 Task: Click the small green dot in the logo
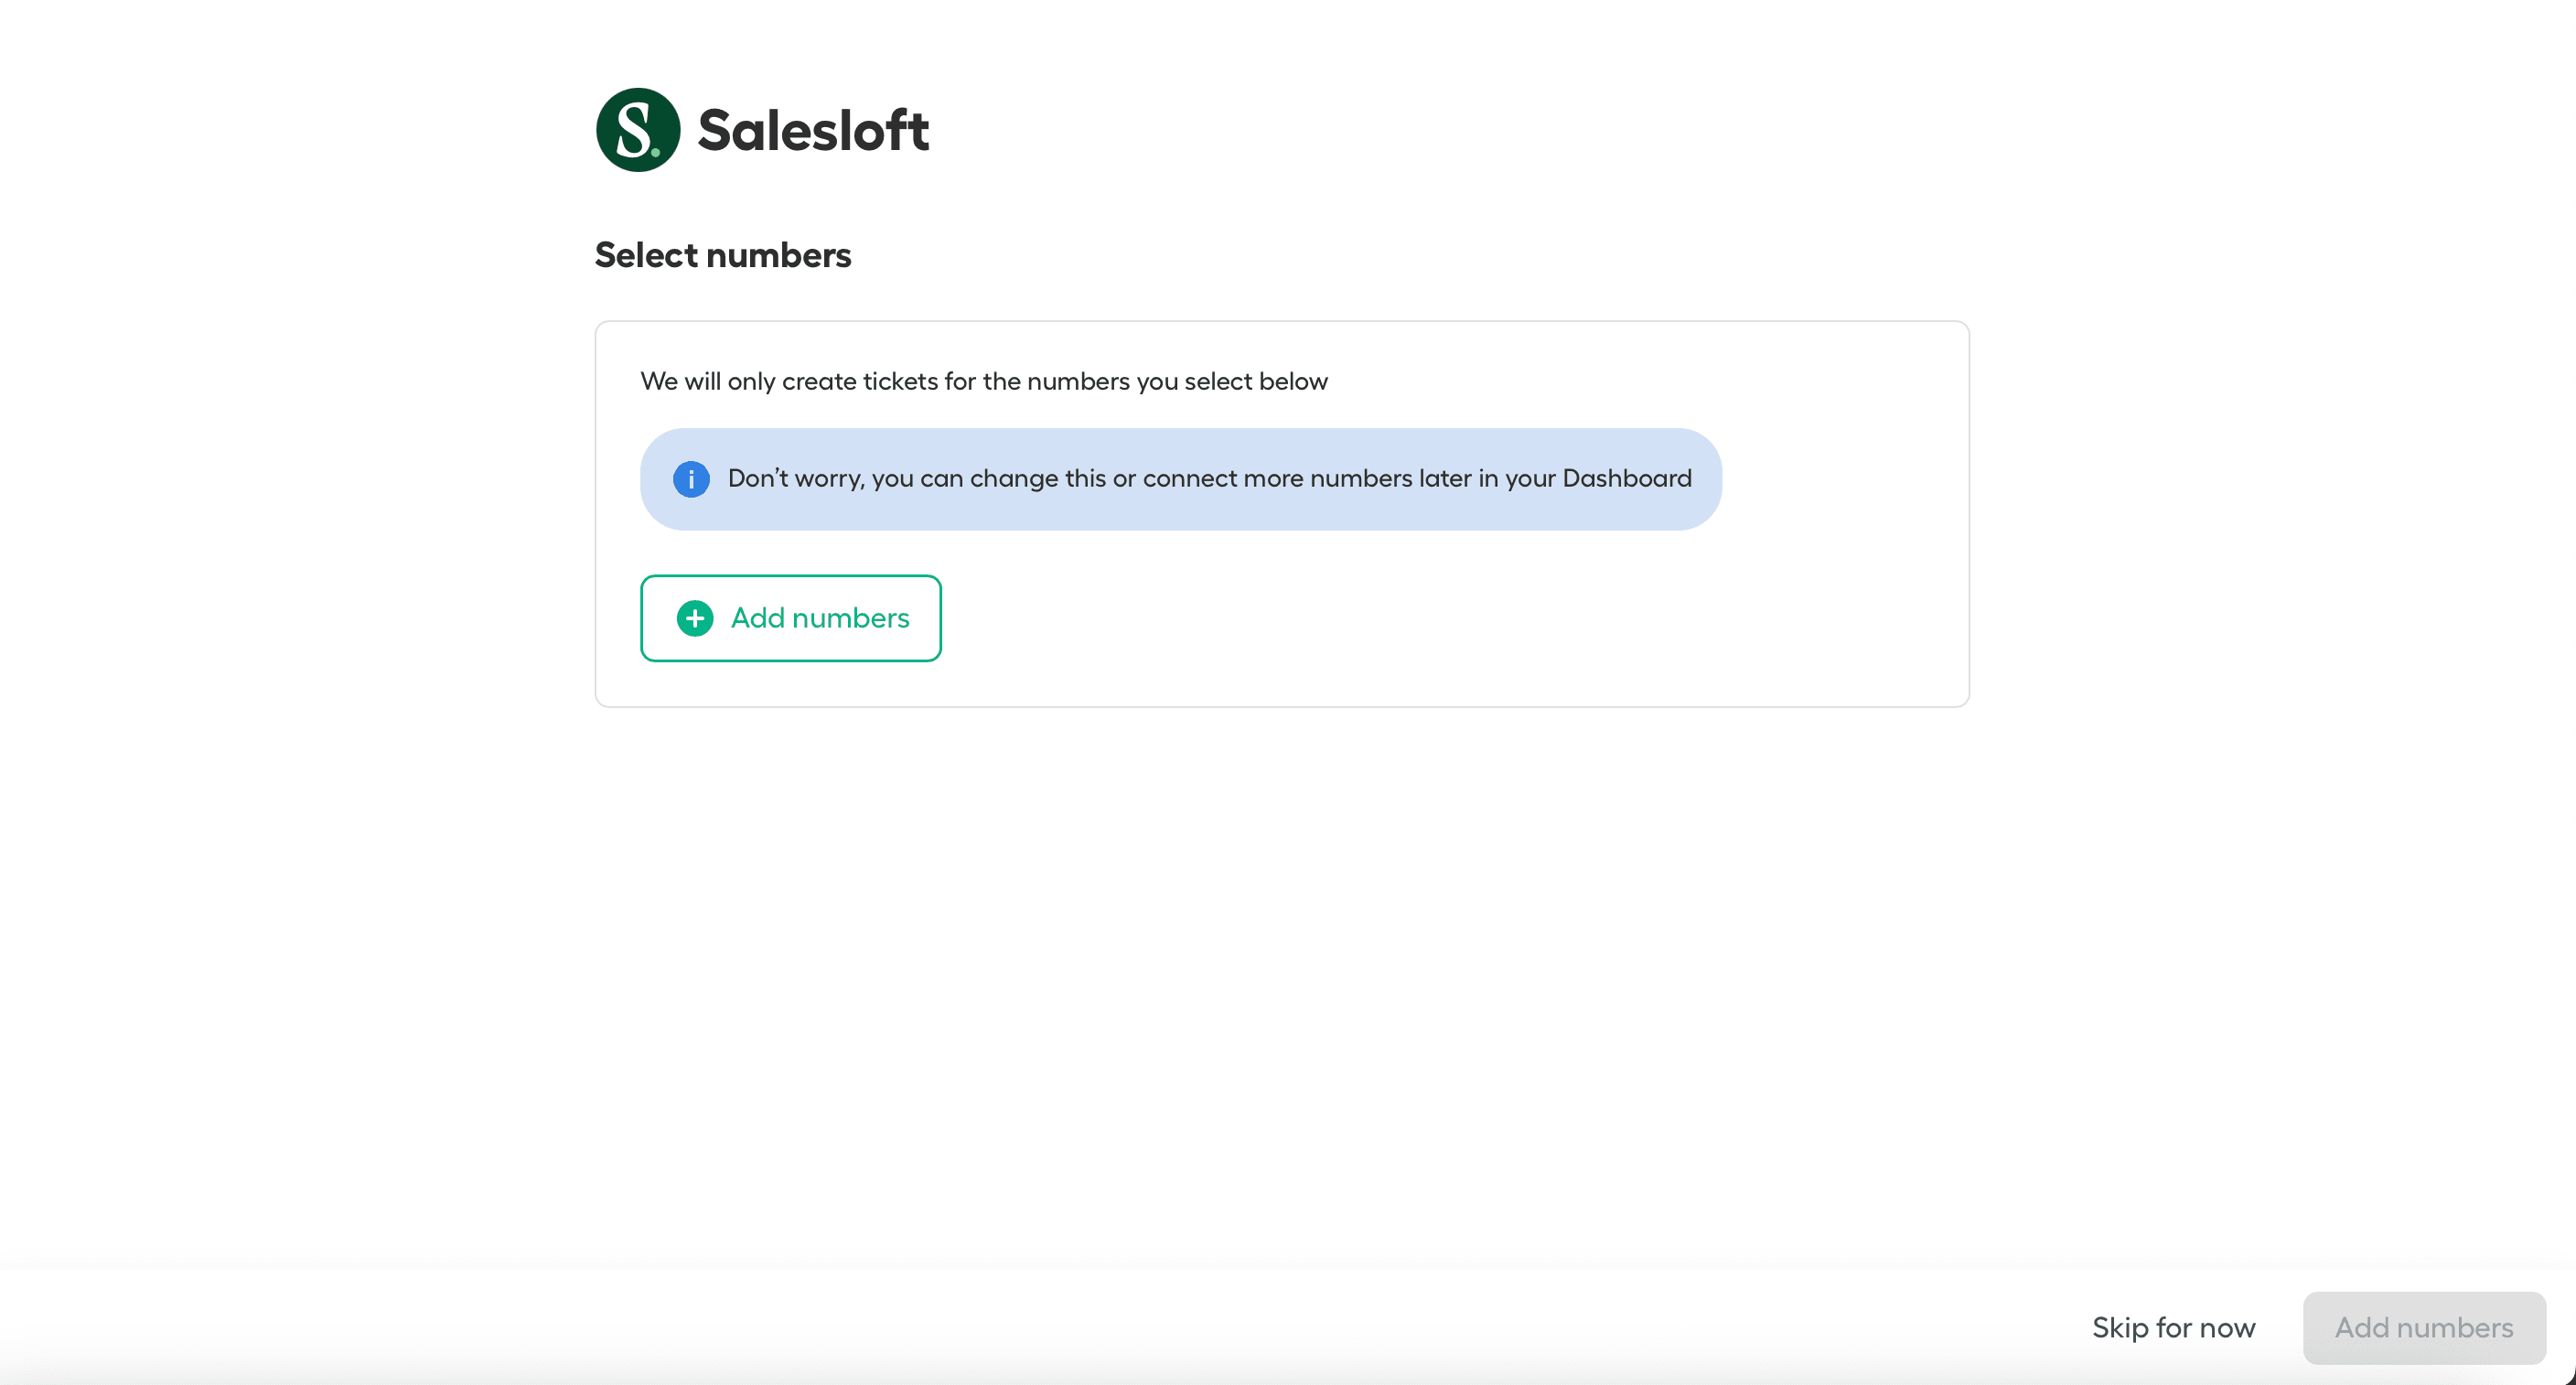(656, 153)
